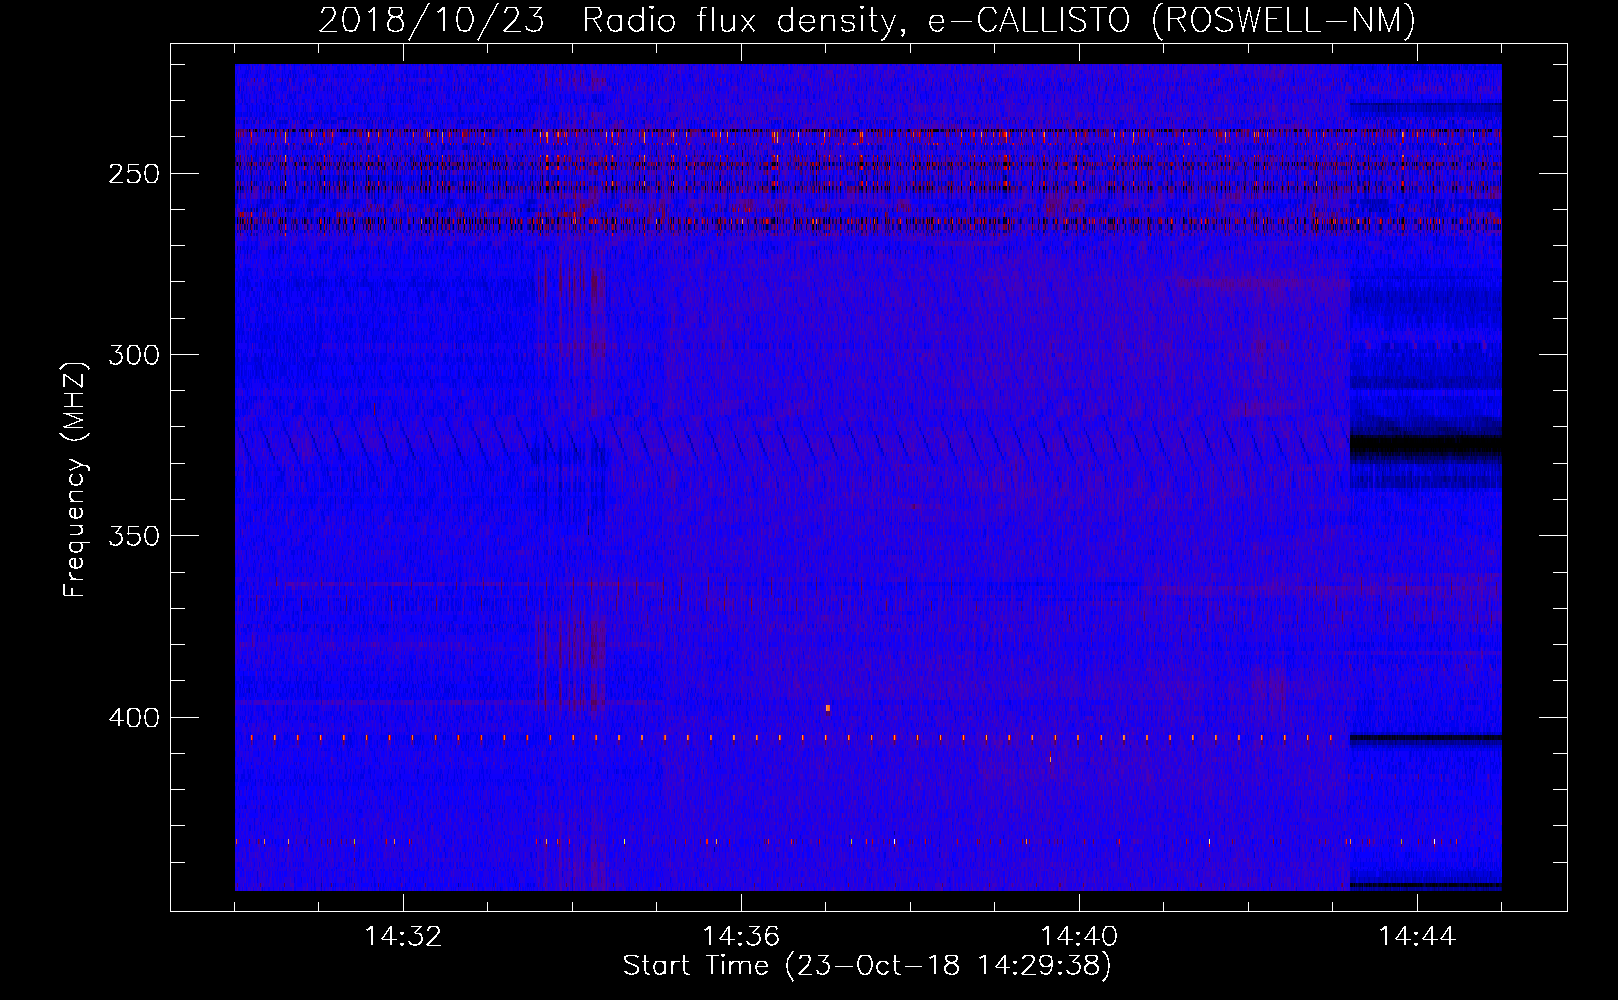Click the 14:32 time tick label
Viewport: 1618px width, 1000px height.
[403, 937]
